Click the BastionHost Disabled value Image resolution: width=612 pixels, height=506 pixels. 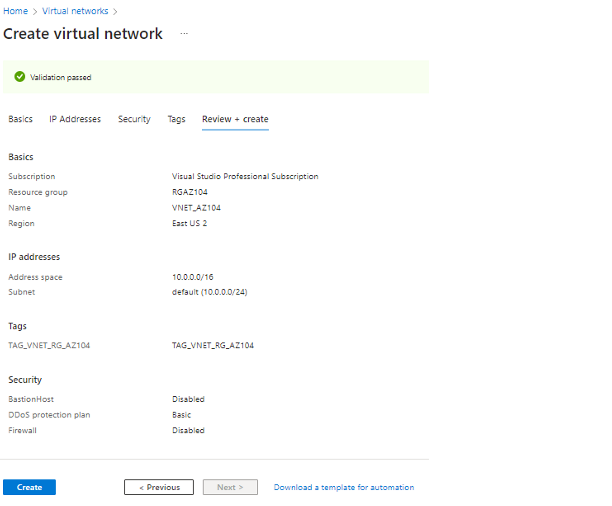coord(188,399)
